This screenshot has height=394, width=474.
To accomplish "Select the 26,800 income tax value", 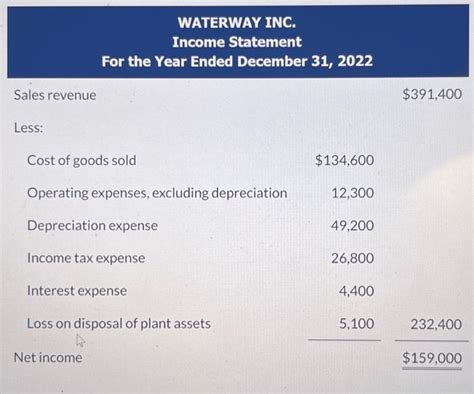I will (x=352, y=258).
